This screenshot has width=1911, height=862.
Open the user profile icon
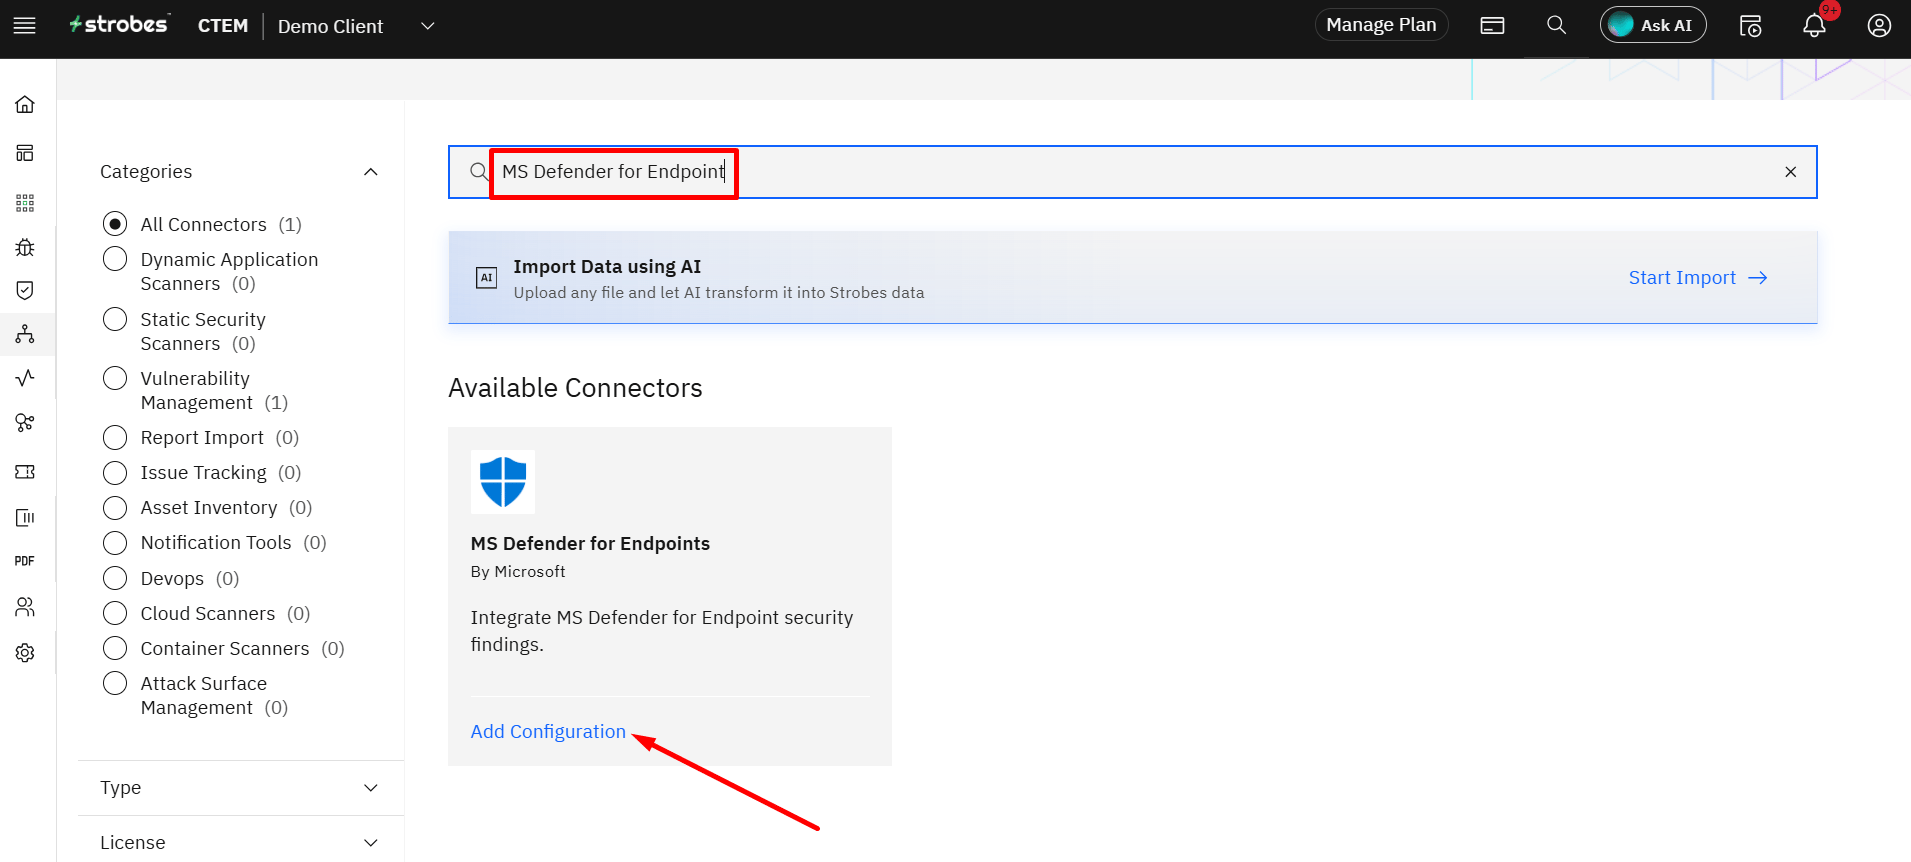[x=1879, y=26]
